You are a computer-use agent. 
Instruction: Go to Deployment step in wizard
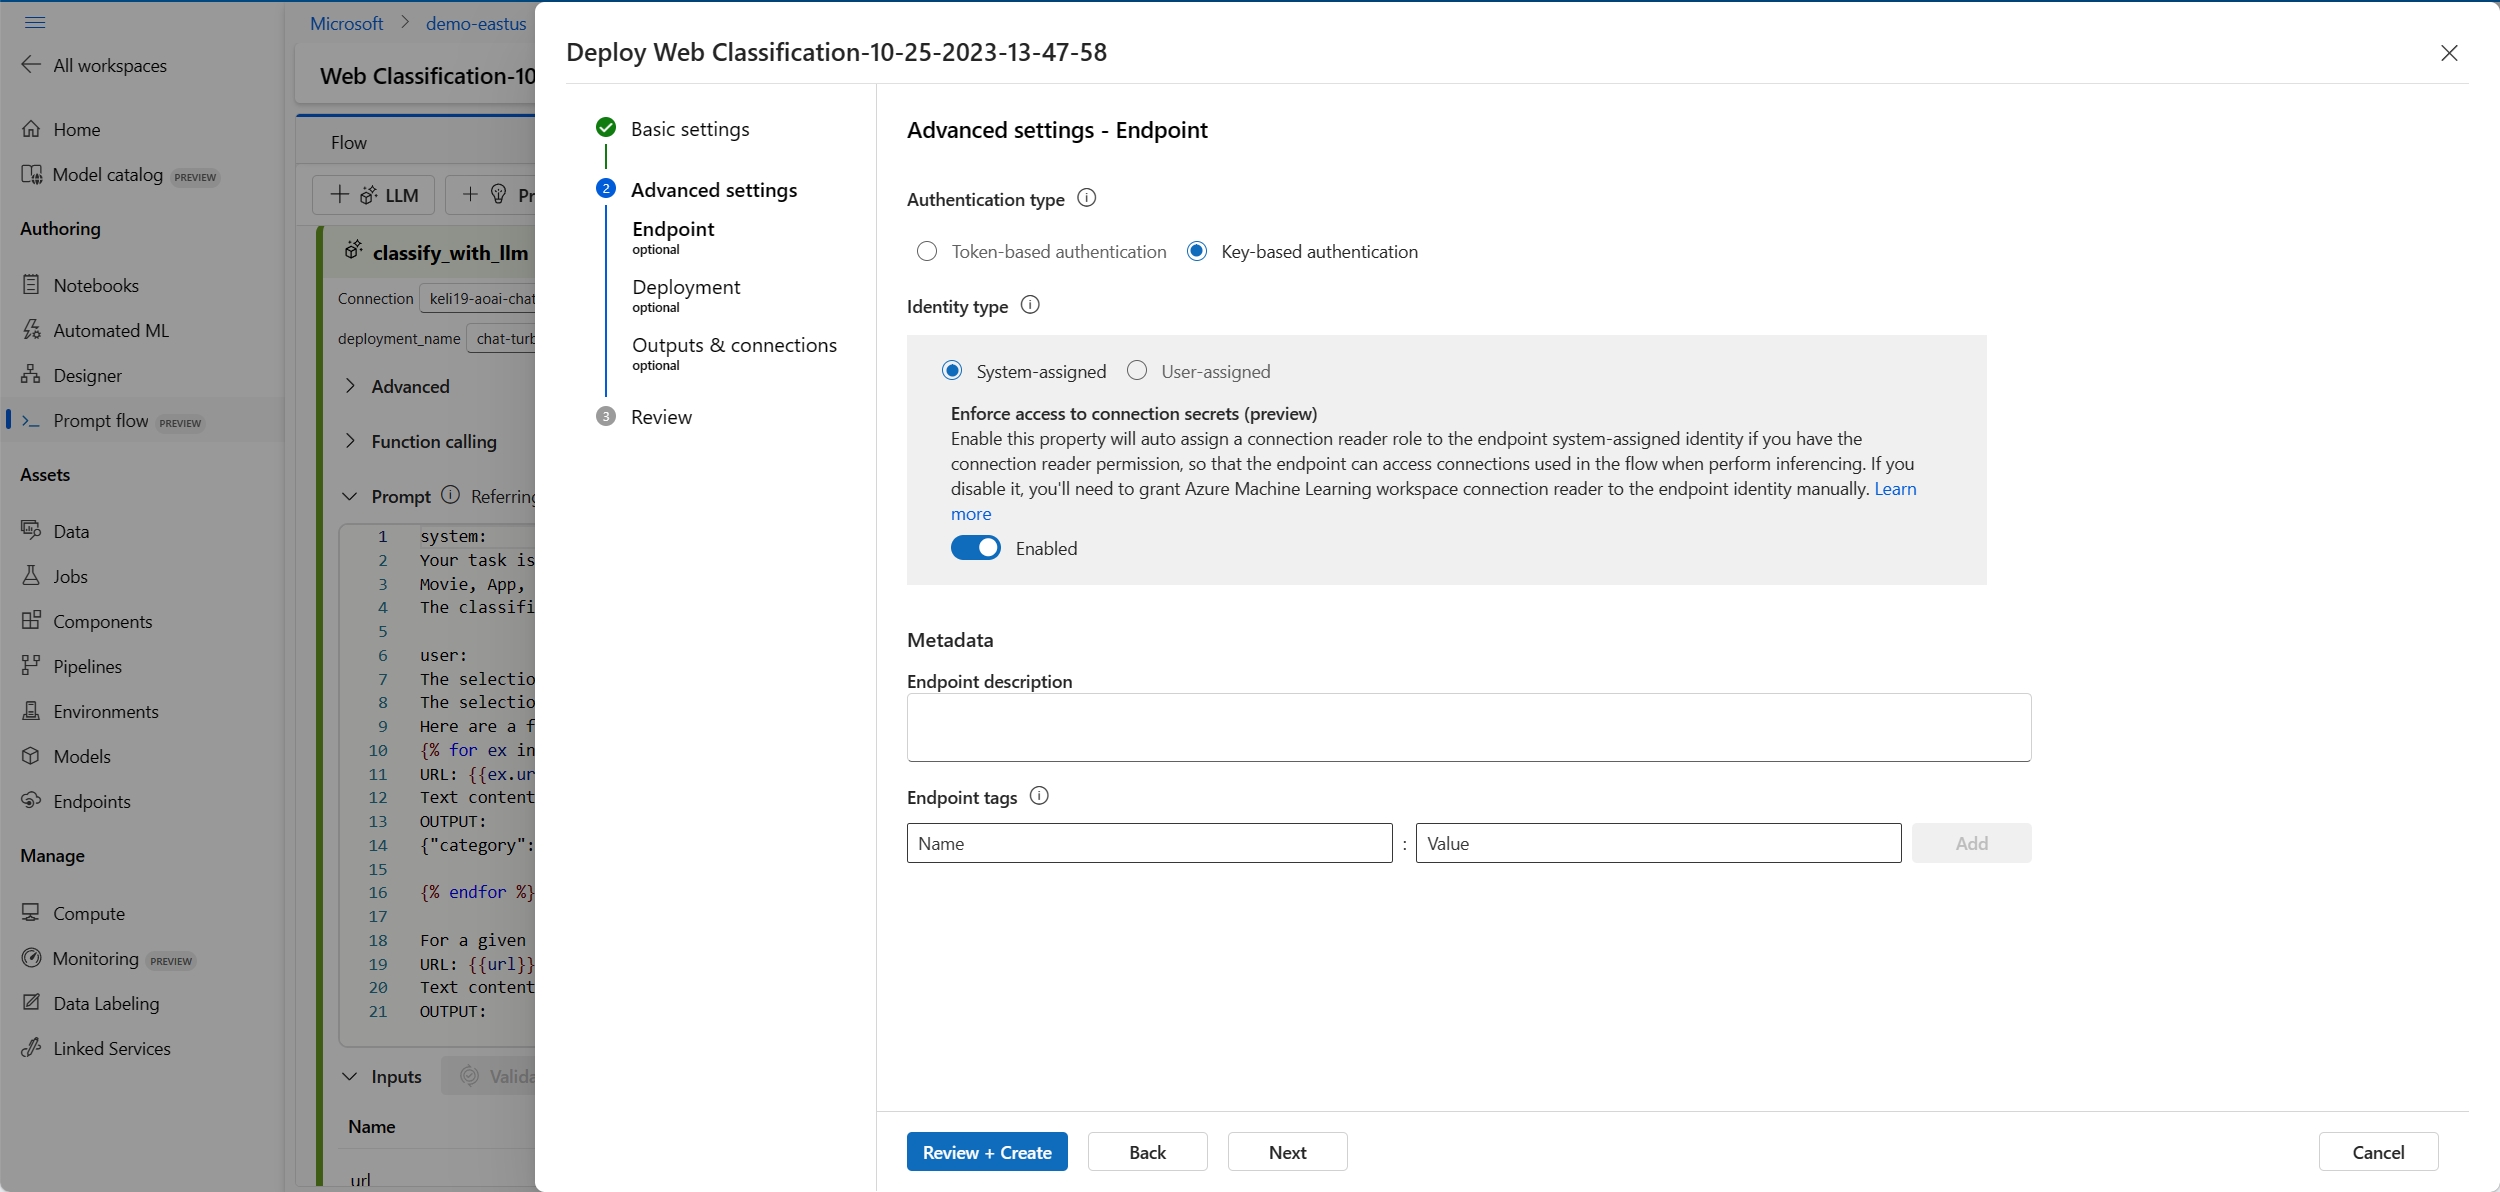pyautogui.click(x=686, y=288)
